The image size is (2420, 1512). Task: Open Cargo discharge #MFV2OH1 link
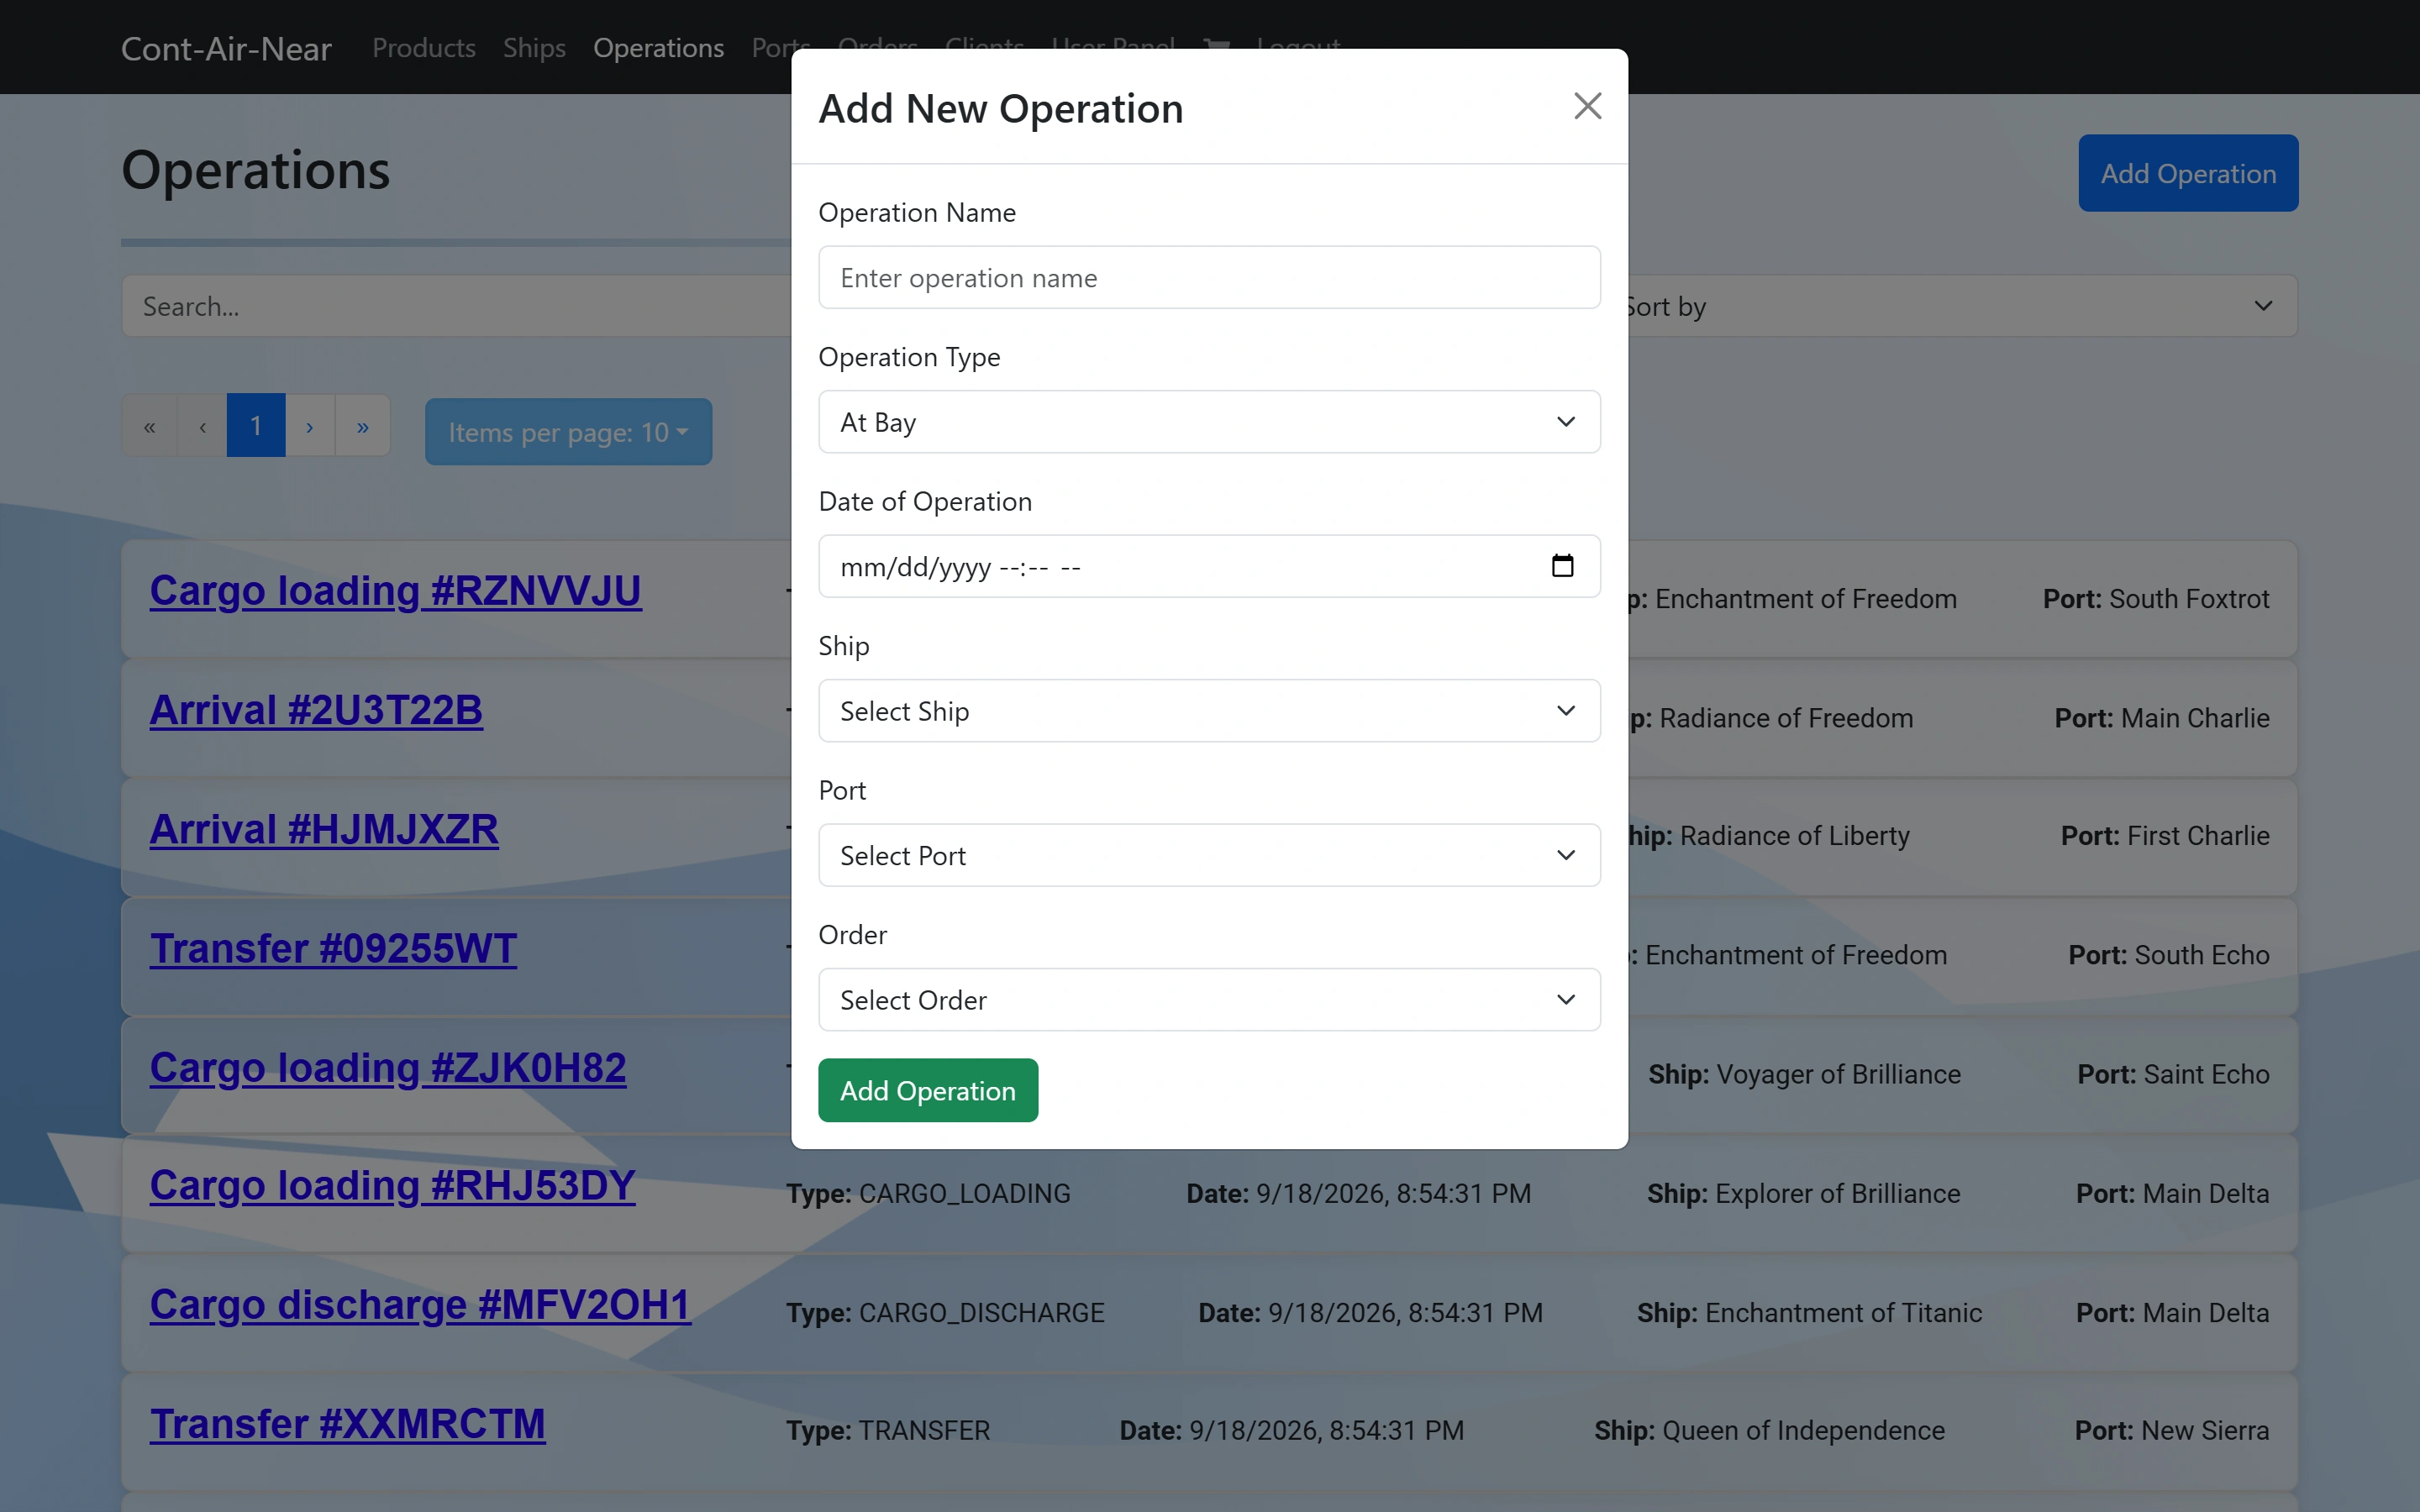(x=420, y=1304)
